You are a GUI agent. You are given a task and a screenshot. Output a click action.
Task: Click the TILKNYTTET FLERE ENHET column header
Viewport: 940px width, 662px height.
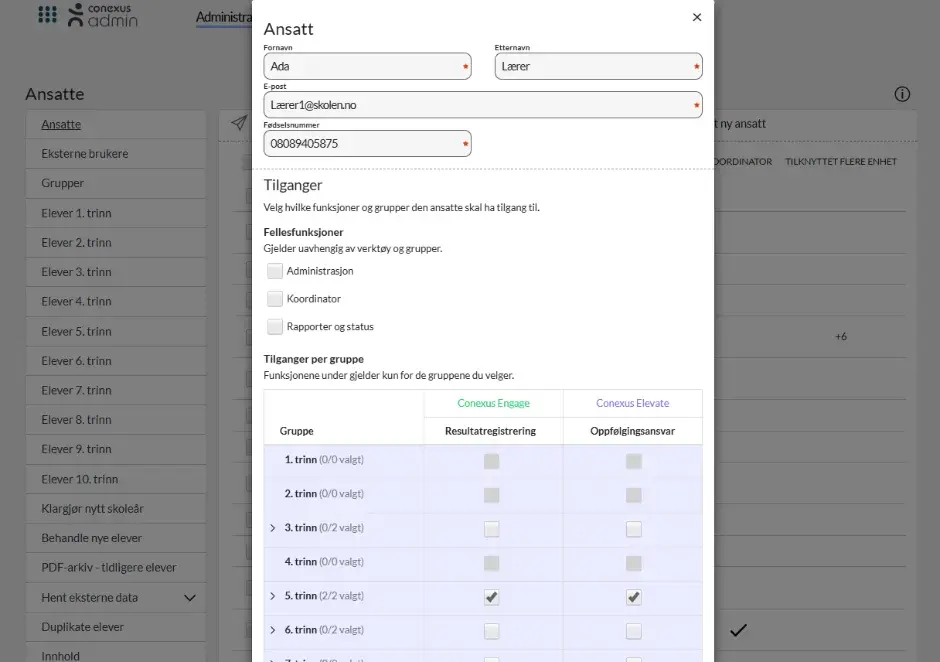point(841,161)
